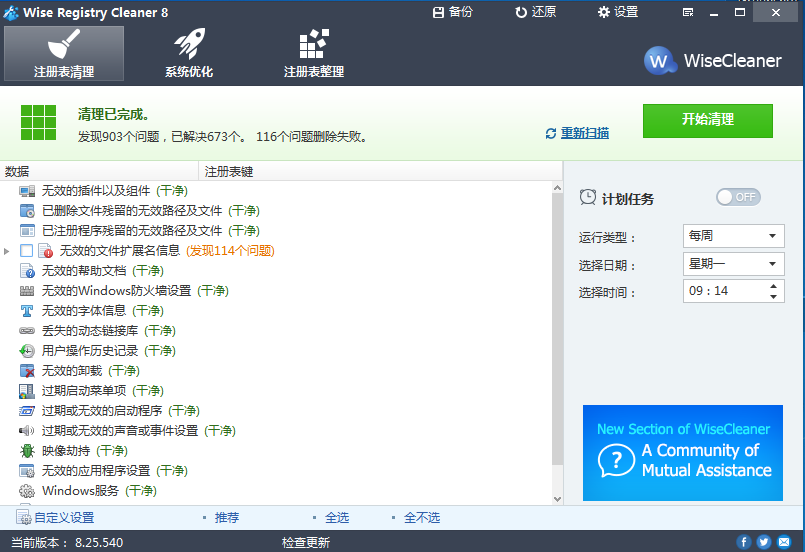Select the 无效的插件以及组件 row text
This screenshot has height=552, width=805.
point(96,191)
